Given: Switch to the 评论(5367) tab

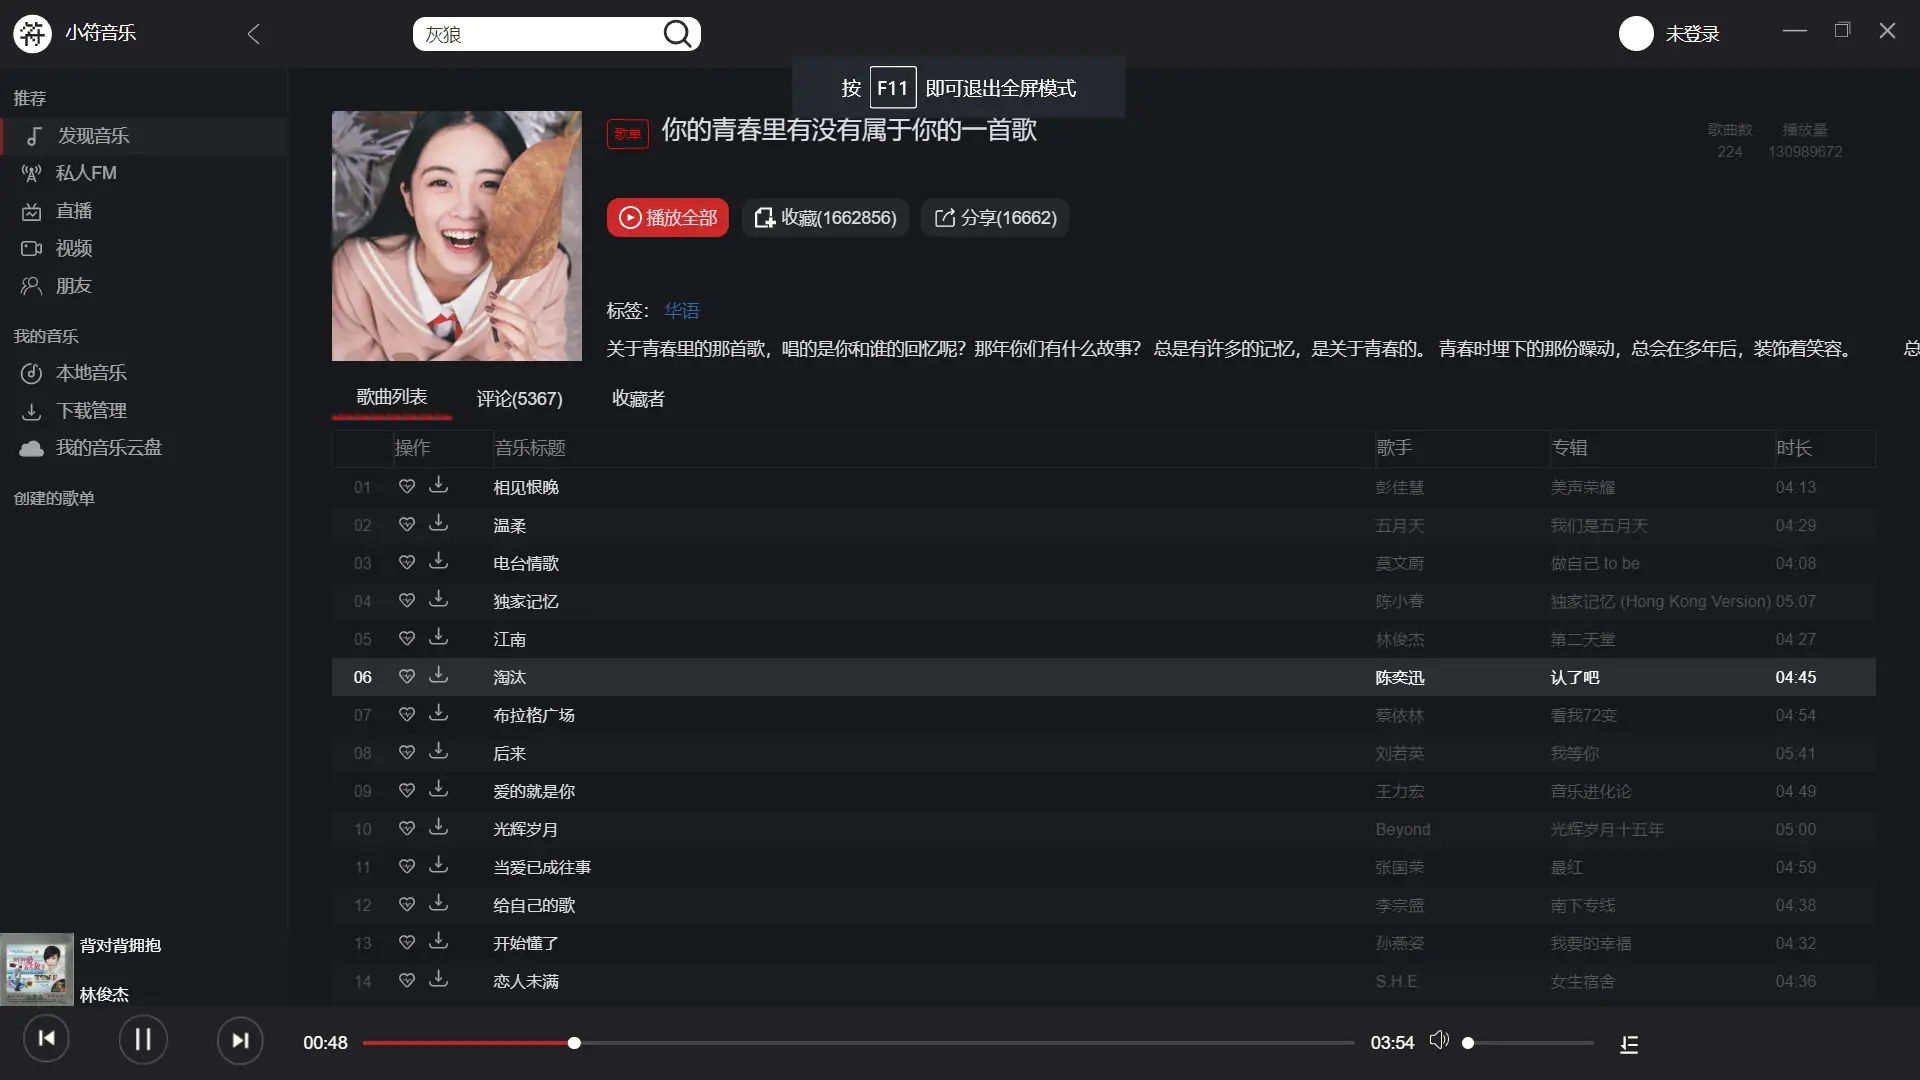Looking at the screenshot, I should [519, 399].
